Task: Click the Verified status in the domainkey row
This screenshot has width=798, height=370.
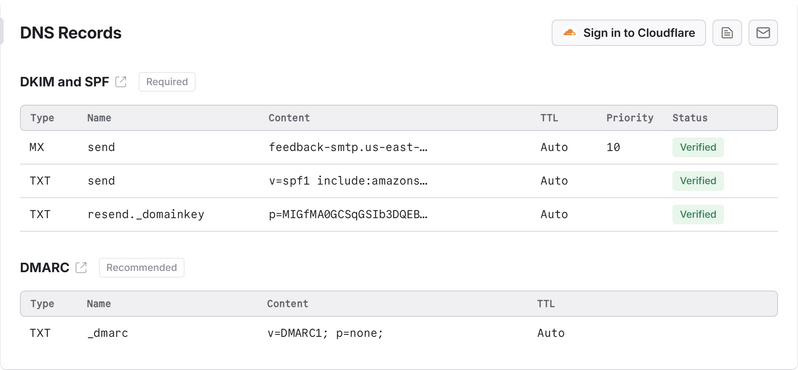Action: 698,215
